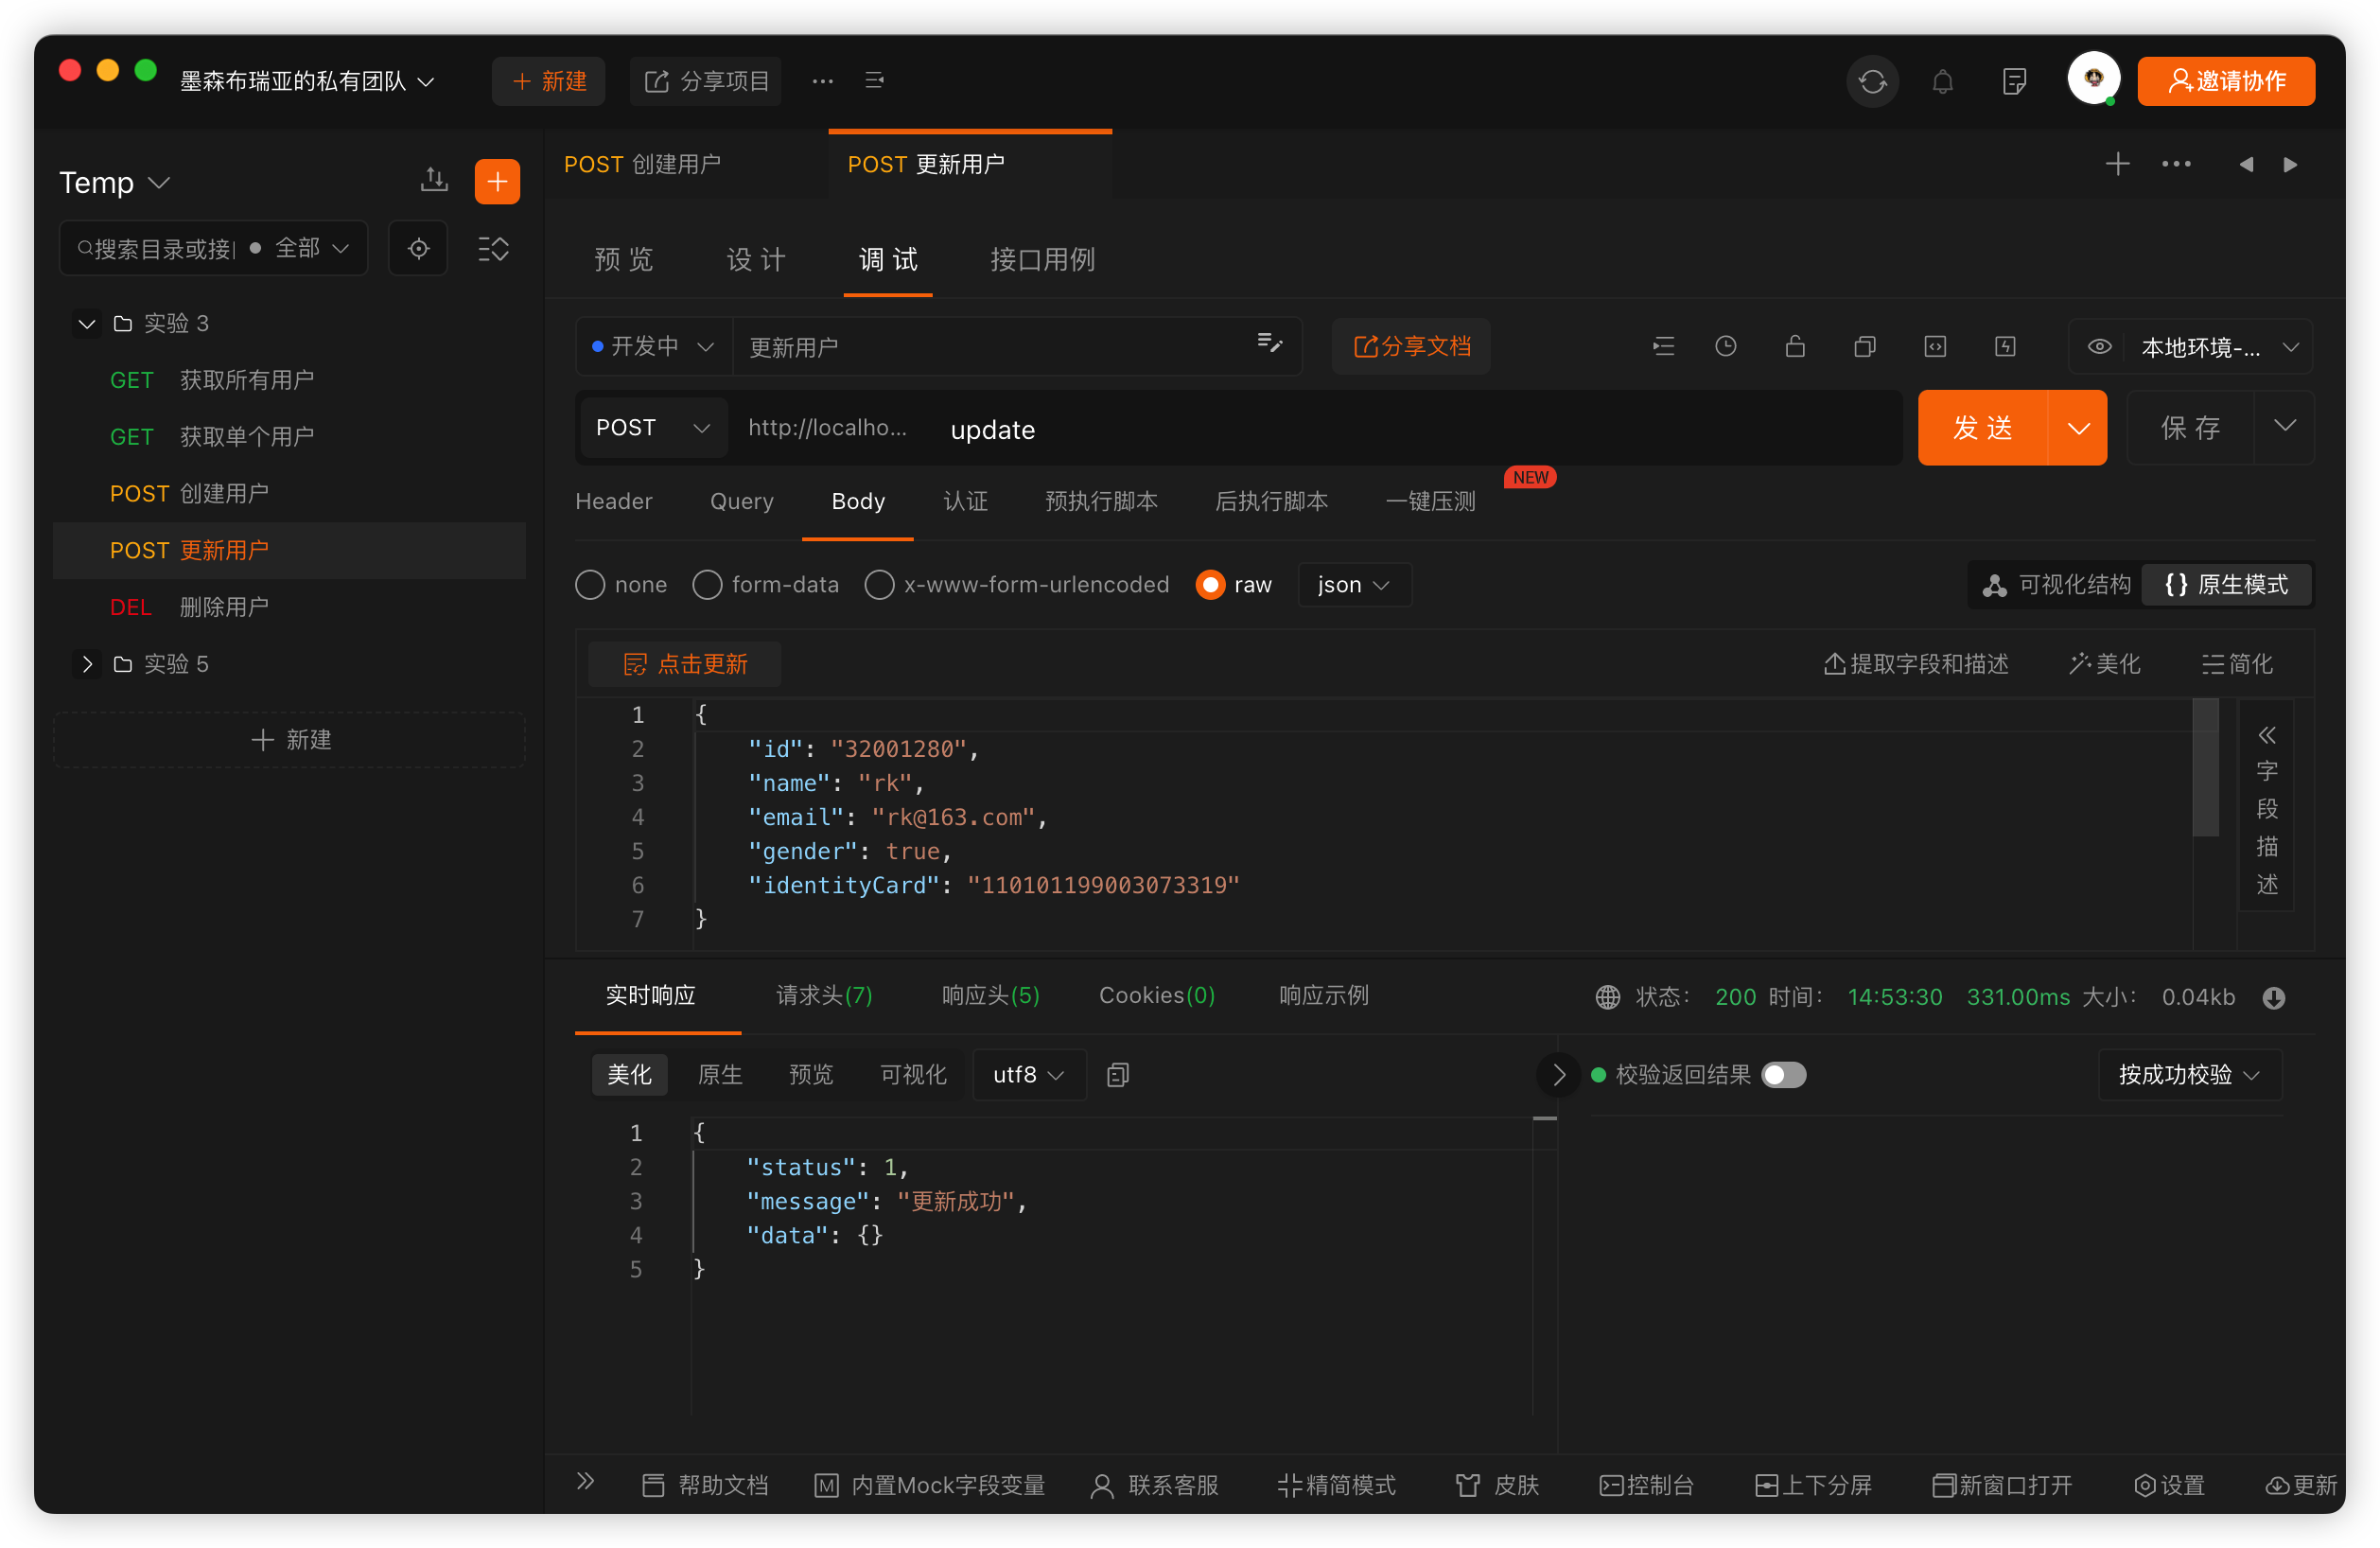Open the Header tab

pos(614,502)
